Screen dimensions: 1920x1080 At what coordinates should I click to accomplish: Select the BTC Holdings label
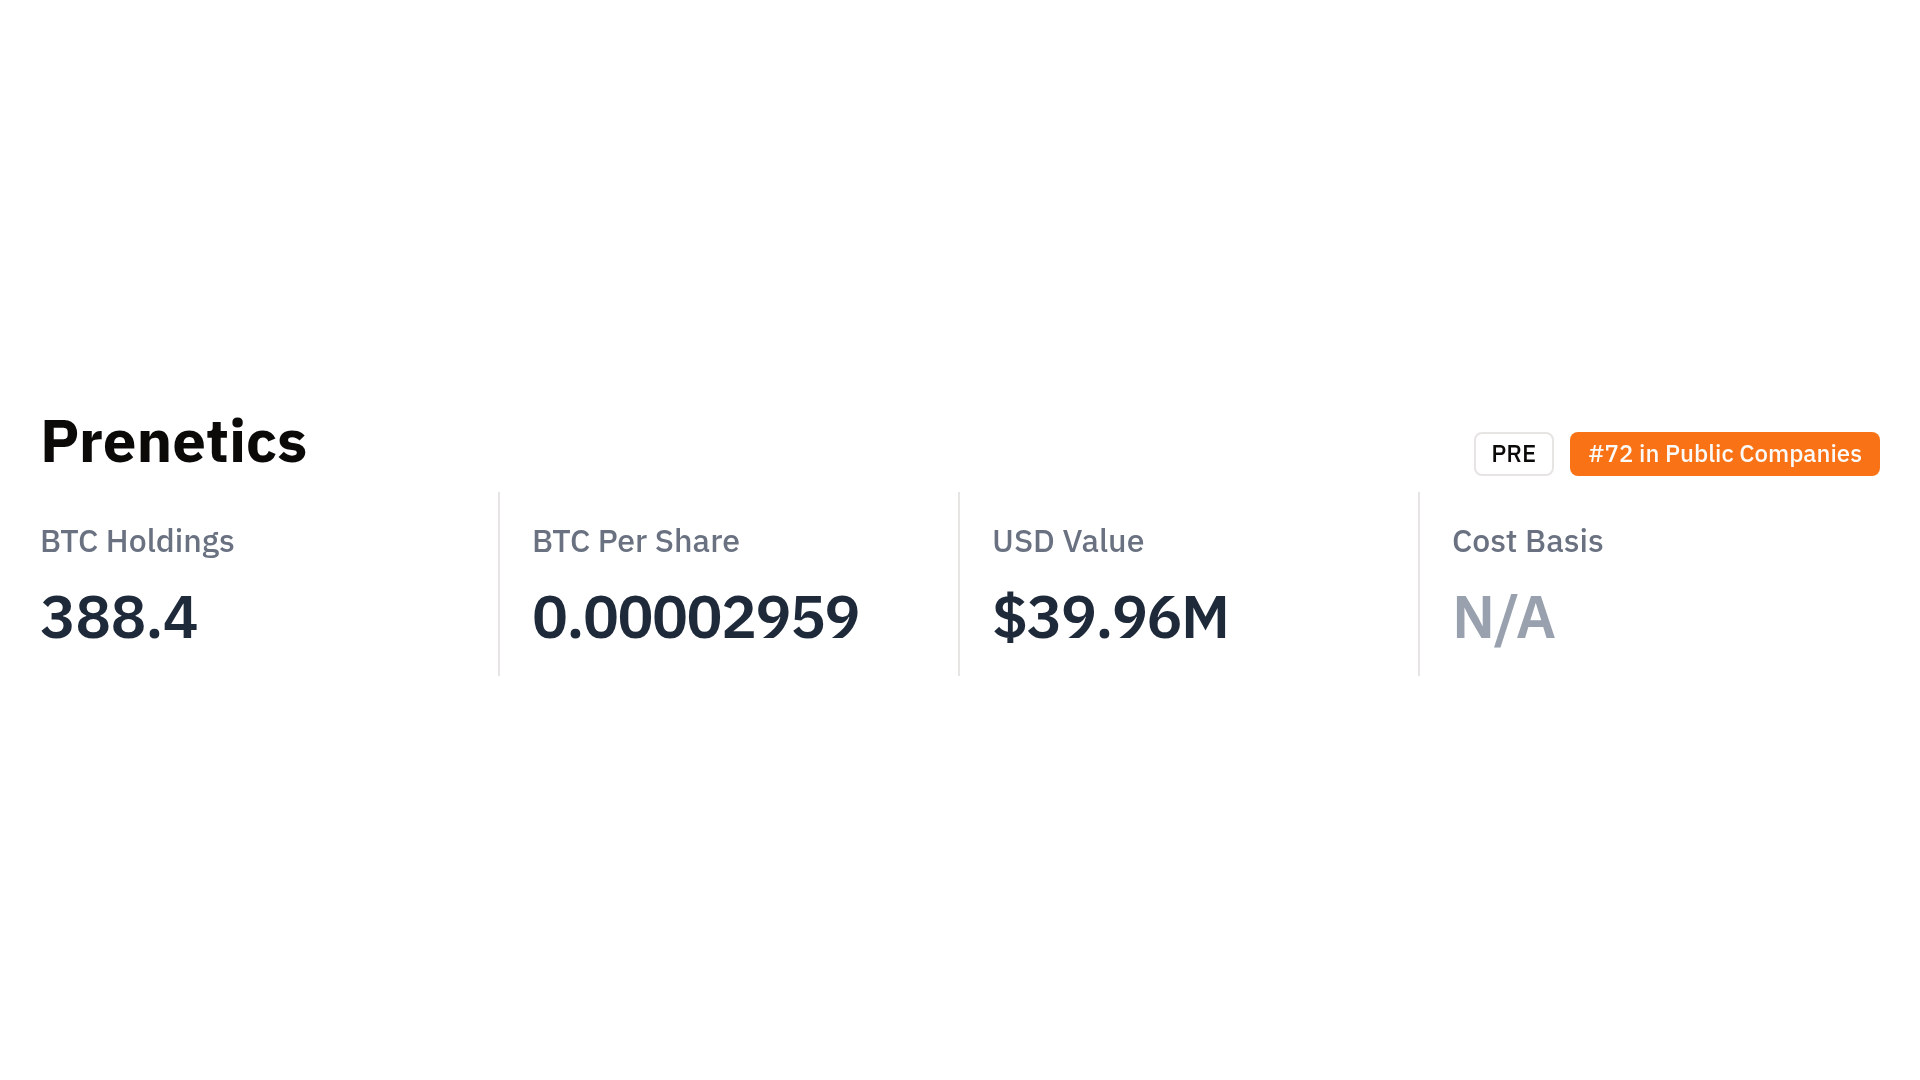tap(137, 541)
